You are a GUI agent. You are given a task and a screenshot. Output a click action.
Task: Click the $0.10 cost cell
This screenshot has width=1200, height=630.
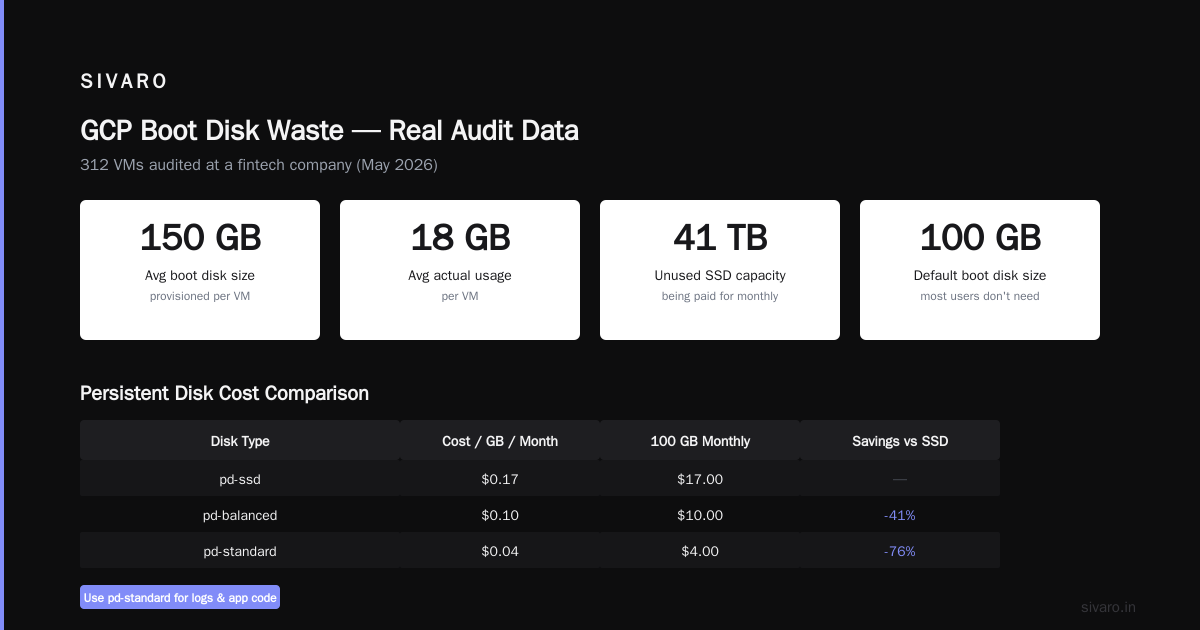click(500, 515)
